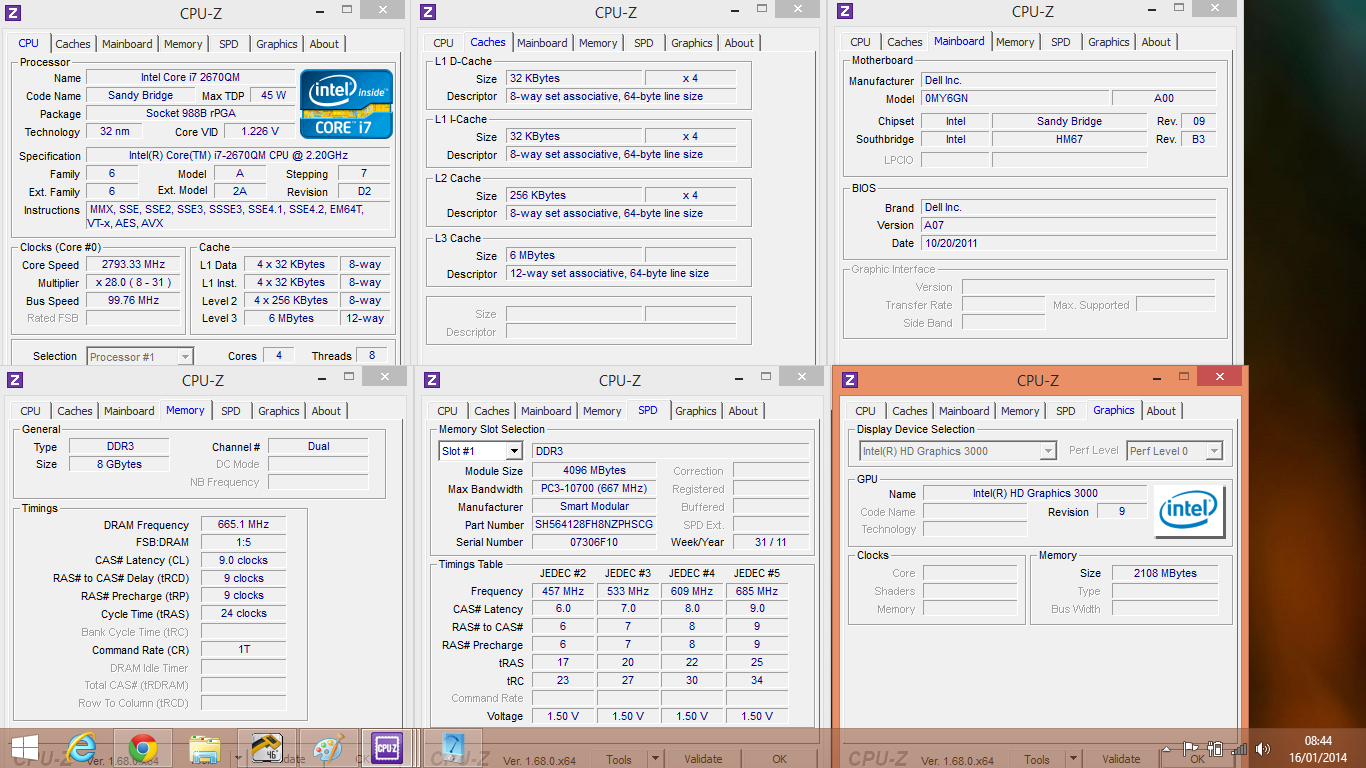
Task: Open File Explorer from the taskbar
Action: pos(205,748)
